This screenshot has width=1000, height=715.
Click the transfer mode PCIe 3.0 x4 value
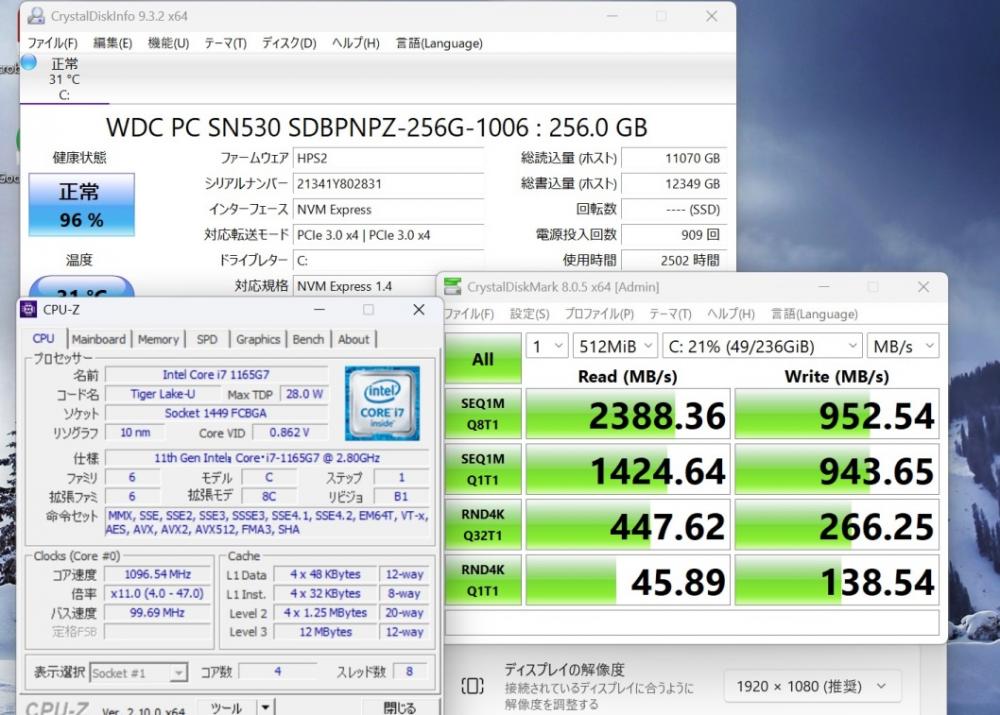(x=388, y=235)
